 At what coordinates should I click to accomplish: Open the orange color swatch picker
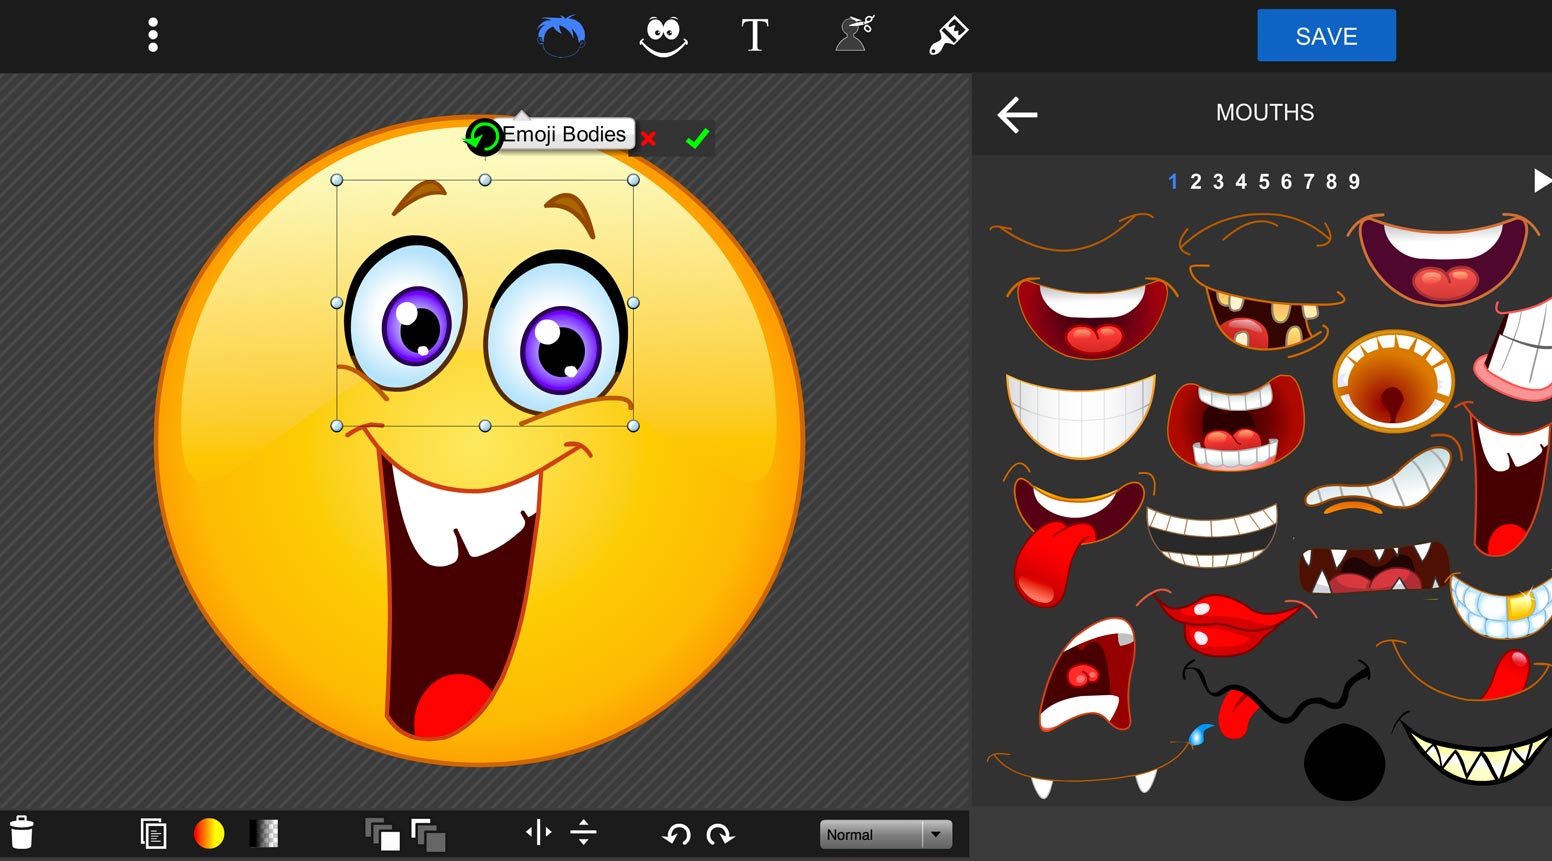208,832
